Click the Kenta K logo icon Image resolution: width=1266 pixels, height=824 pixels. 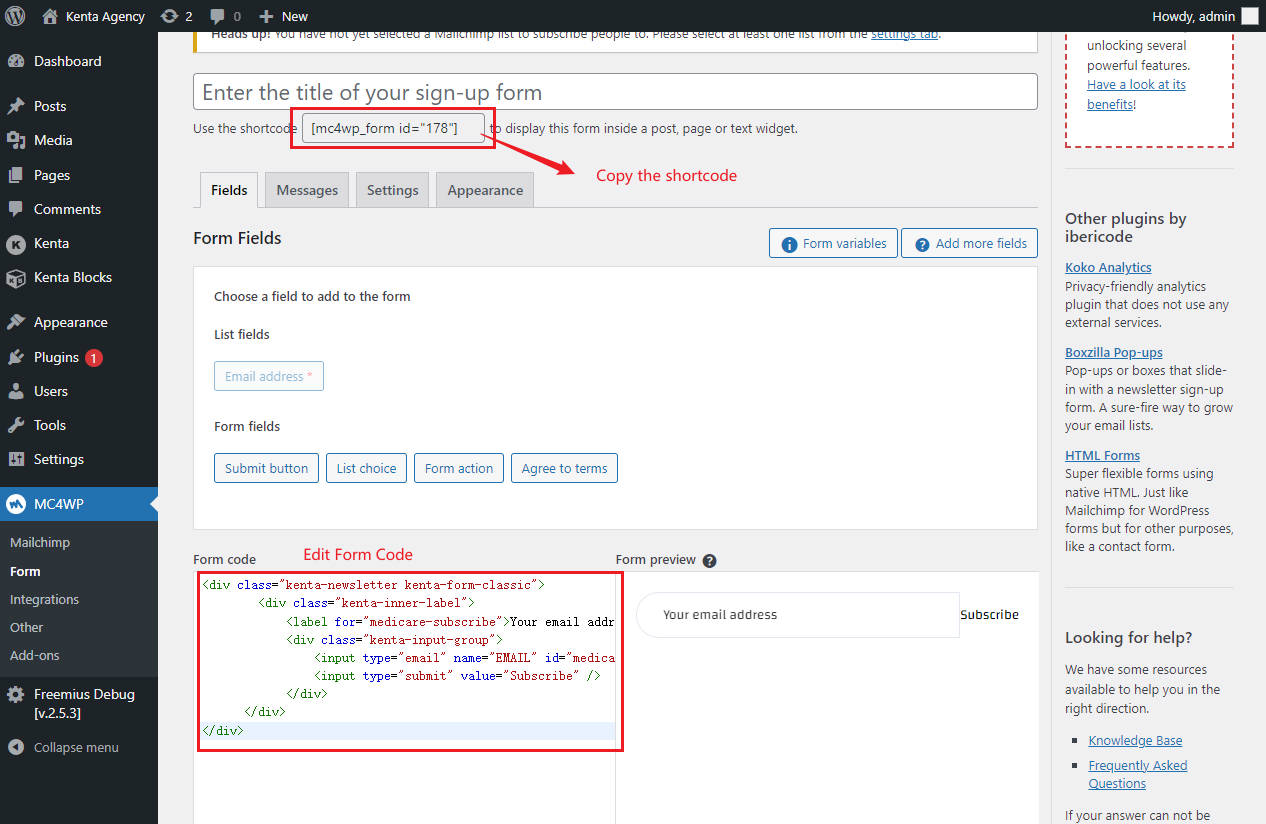[x=16, y=243]
